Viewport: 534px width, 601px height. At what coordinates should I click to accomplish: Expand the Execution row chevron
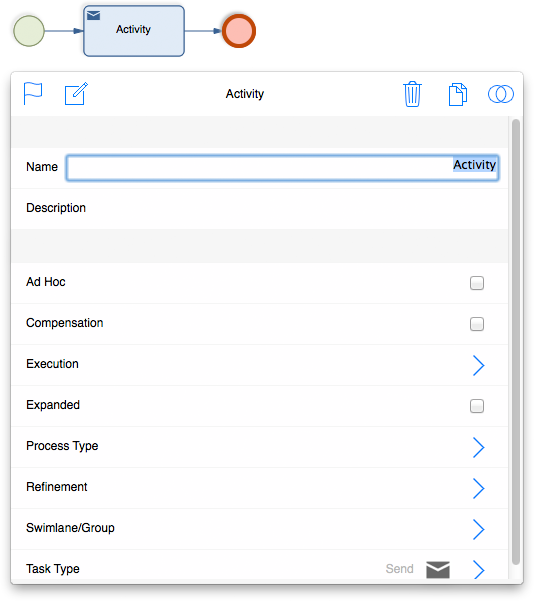[x=478, y=365]
